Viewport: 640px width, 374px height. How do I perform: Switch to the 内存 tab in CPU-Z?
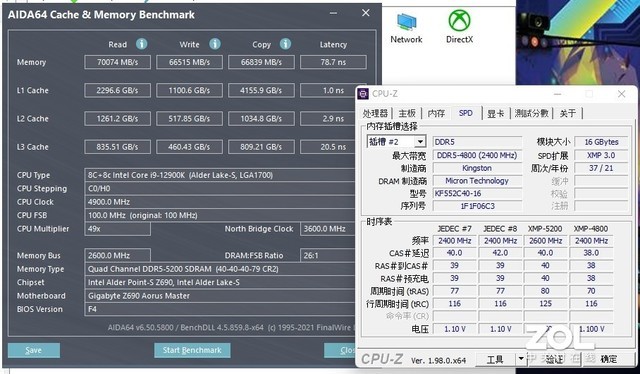436,113
